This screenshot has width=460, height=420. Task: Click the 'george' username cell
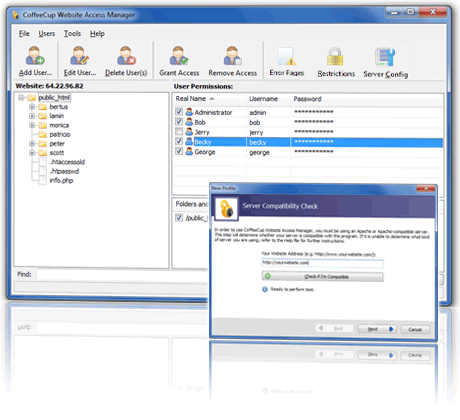point(259,153)
